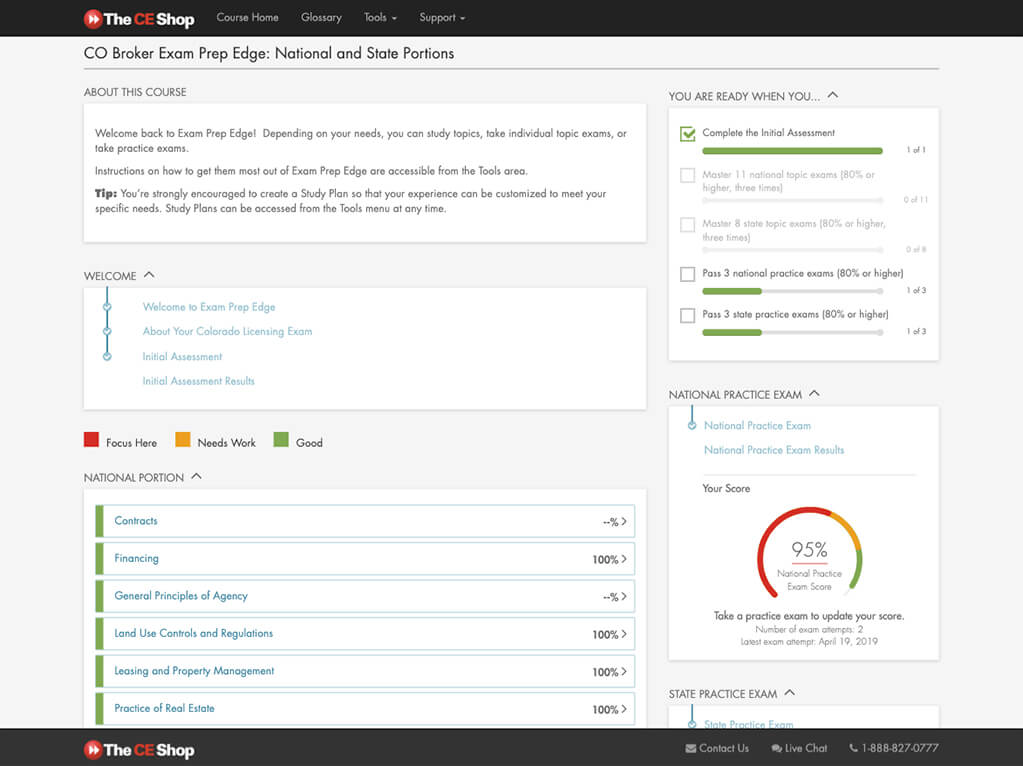The image size is (1023, 766).
Task: Click the Contact Us footer link
Action: (717, 748)
